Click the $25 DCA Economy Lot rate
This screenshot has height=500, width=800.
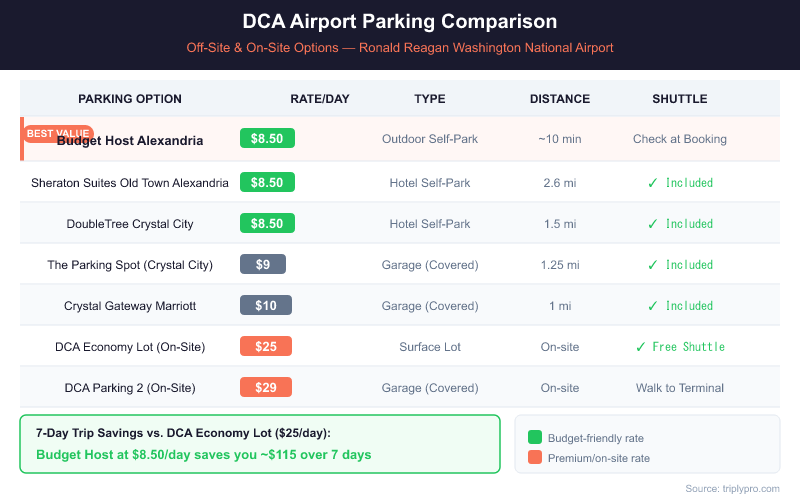pyautogui.click(x=266, y=347)
